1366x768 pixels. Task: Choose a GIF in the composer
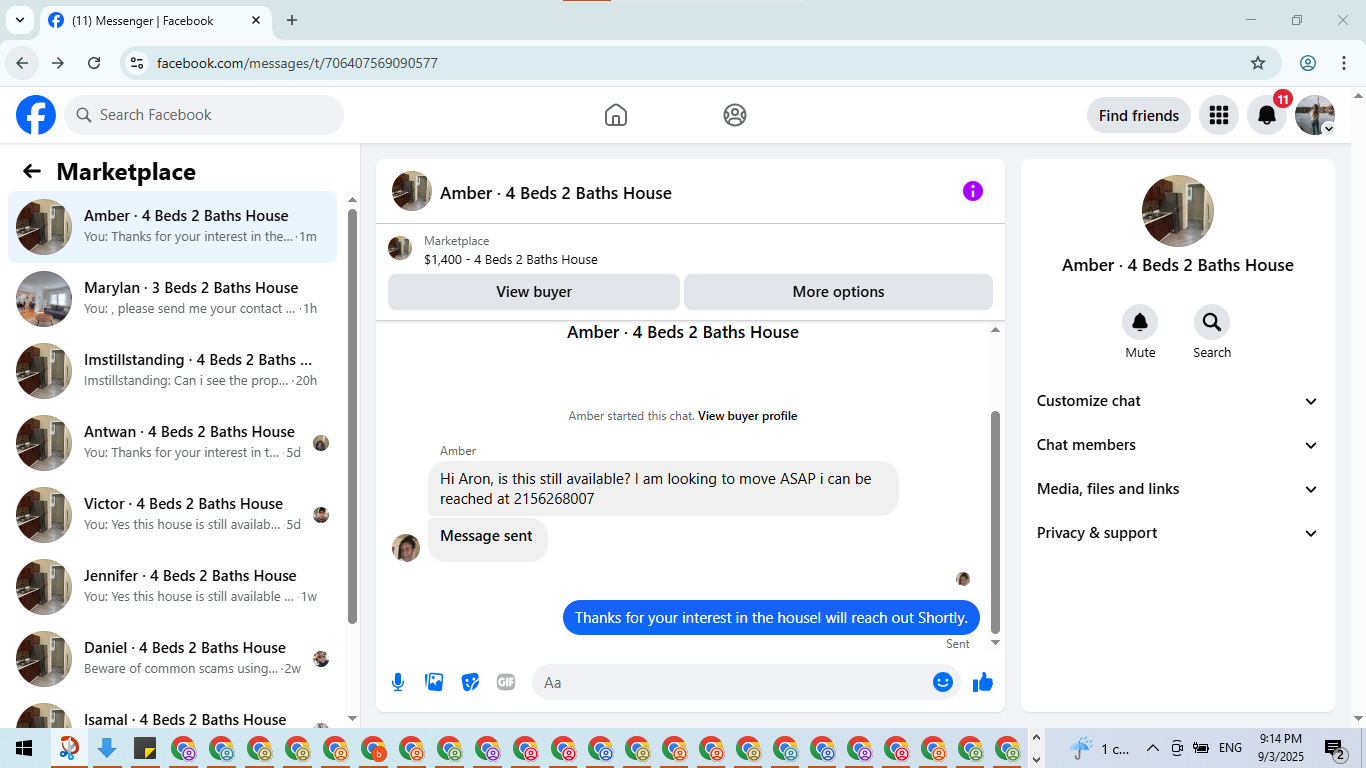(x=506, y=682)
